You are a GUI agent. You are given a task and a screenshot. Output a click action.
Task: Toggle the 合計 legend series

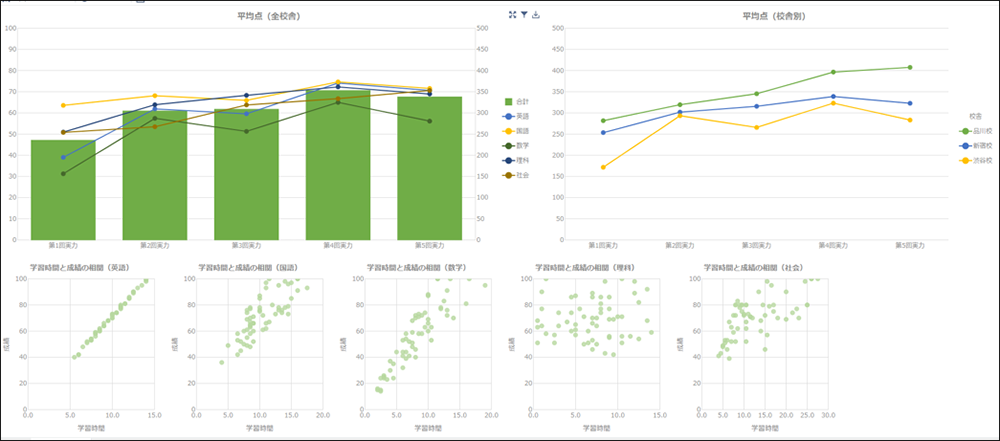pos(516,101)
